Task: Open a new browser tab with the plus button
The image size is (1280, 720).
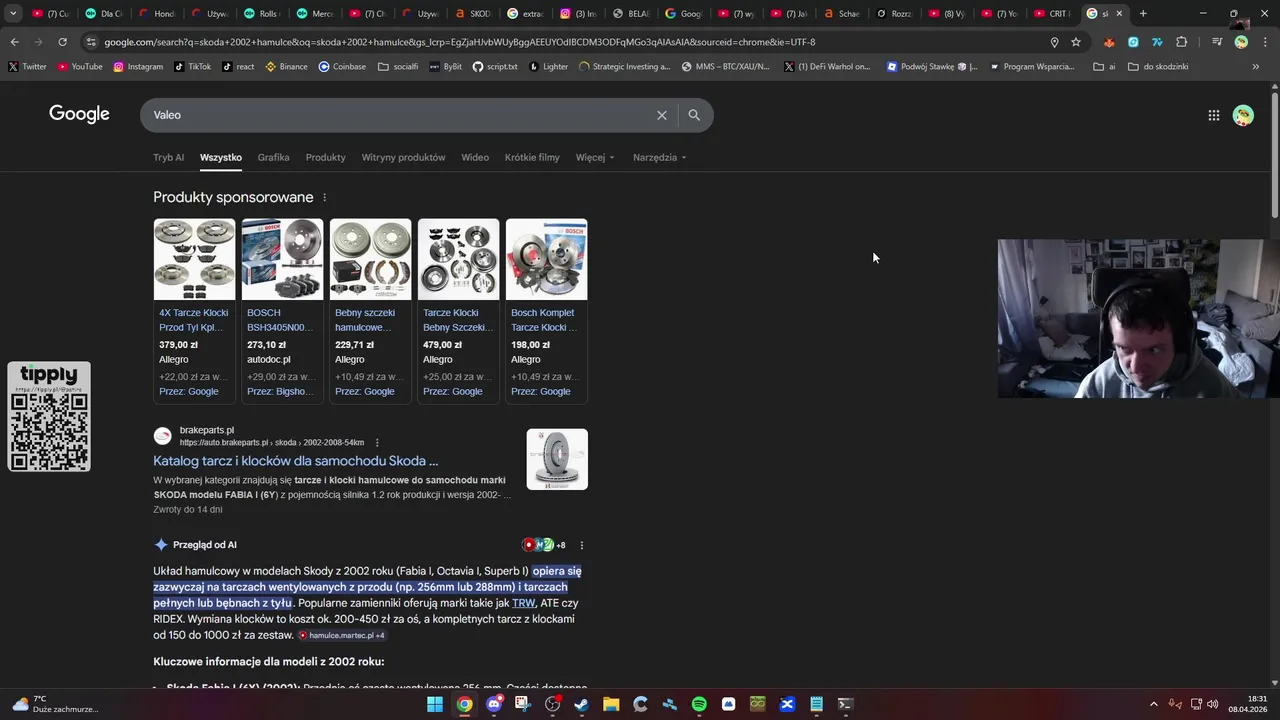Action: [1143, 13]
